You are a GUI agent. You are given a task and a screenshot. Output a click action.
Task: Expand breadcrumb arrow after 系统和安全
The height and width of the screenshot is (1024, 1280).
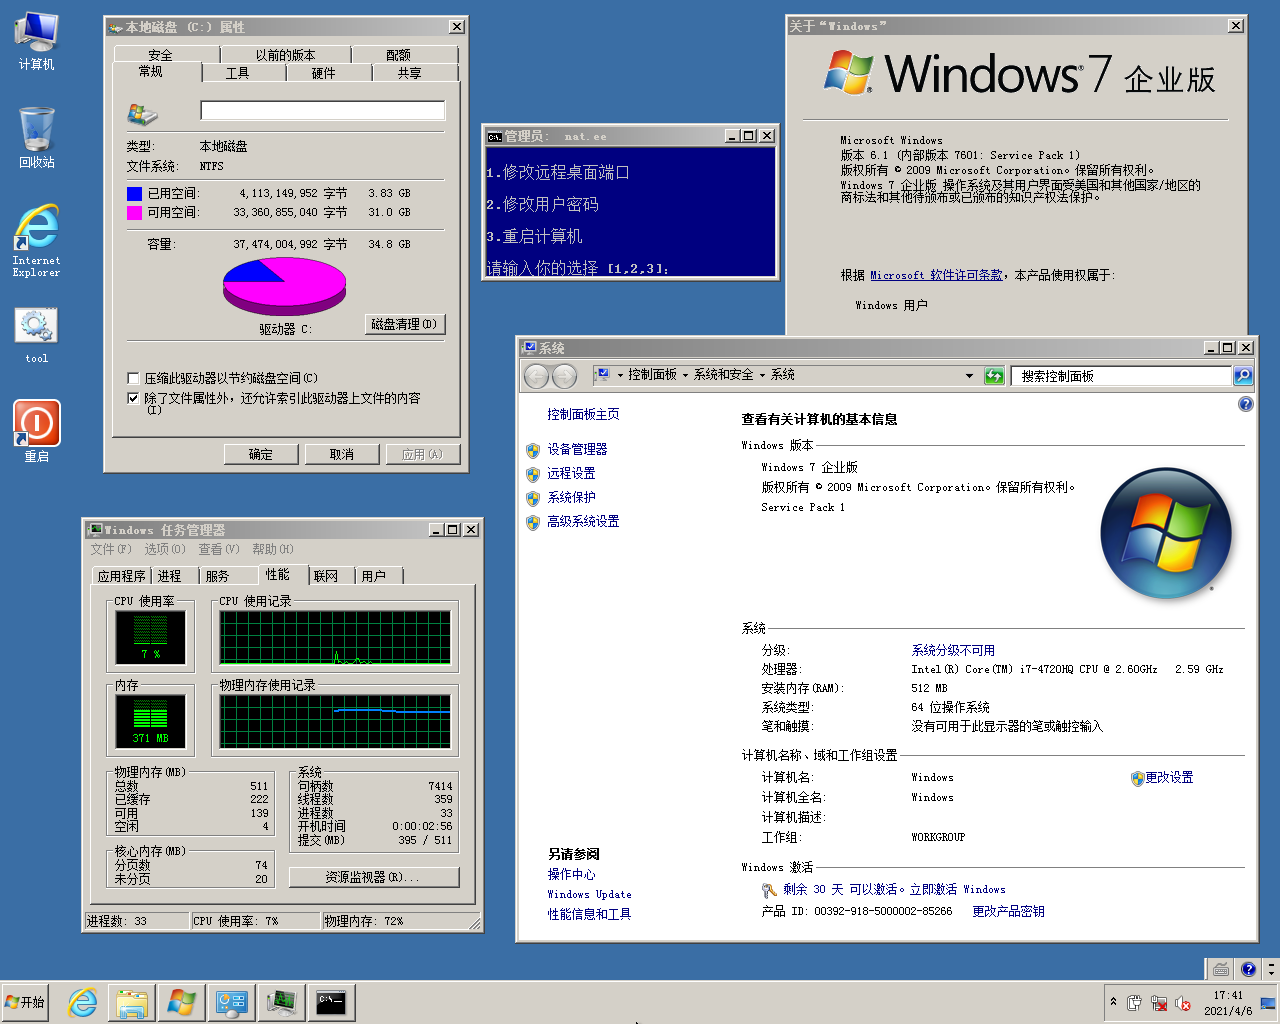[762, 375]
